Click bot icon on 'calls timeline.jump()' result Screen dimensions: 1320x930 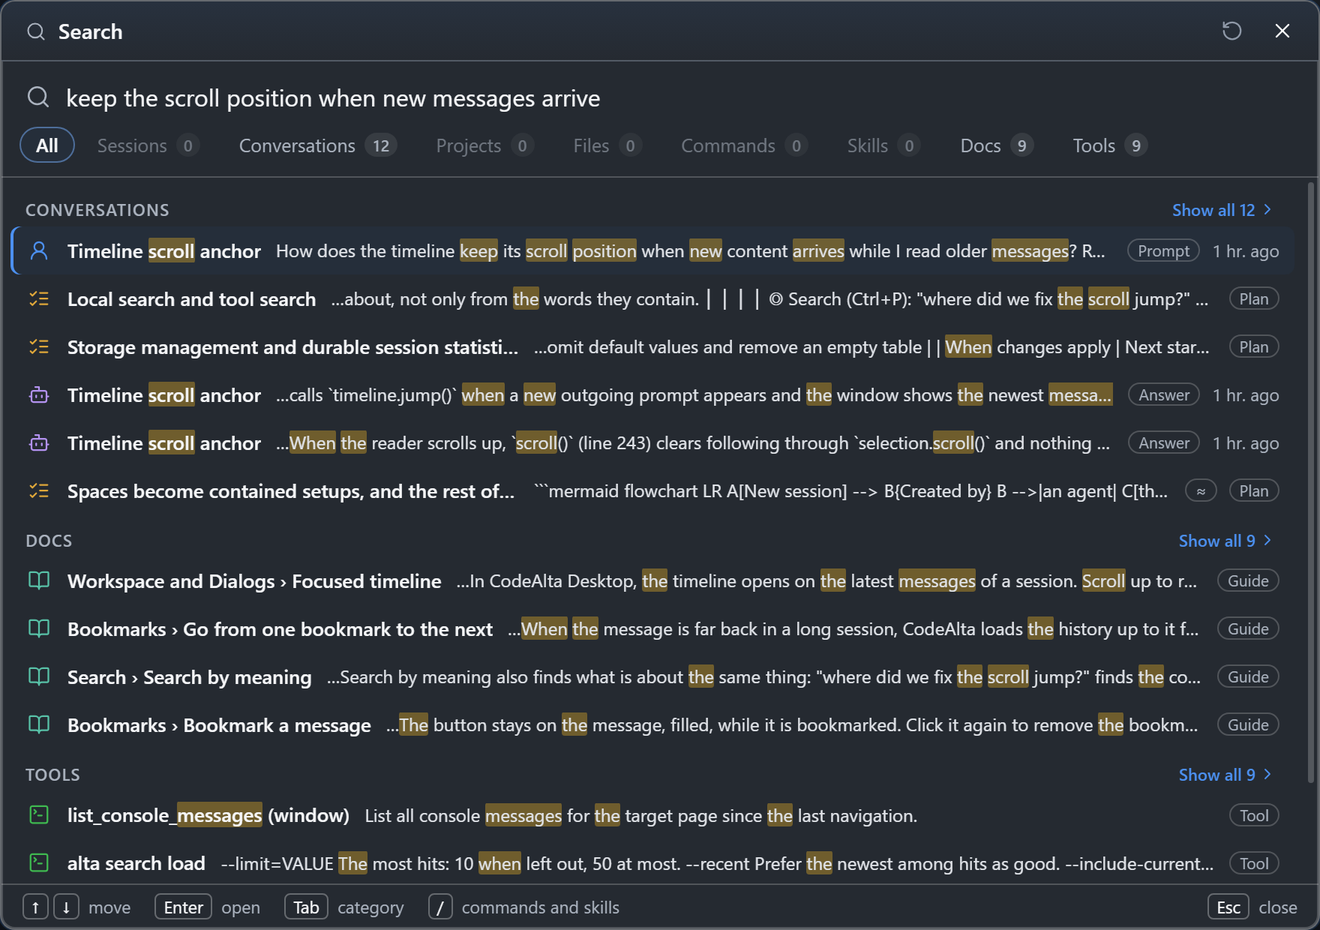coord(39,395)
